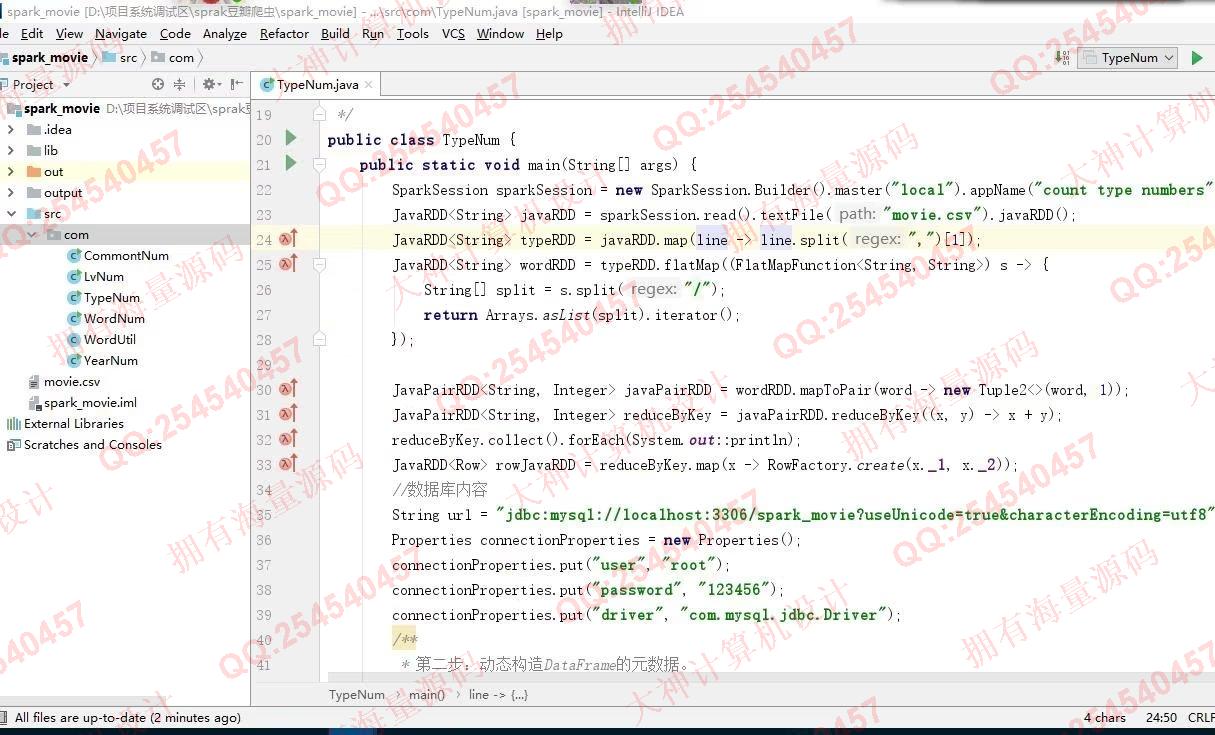Click the lambda gutter icon on line 30
This screenshot has width=1215, height=735.
(288, 388)
